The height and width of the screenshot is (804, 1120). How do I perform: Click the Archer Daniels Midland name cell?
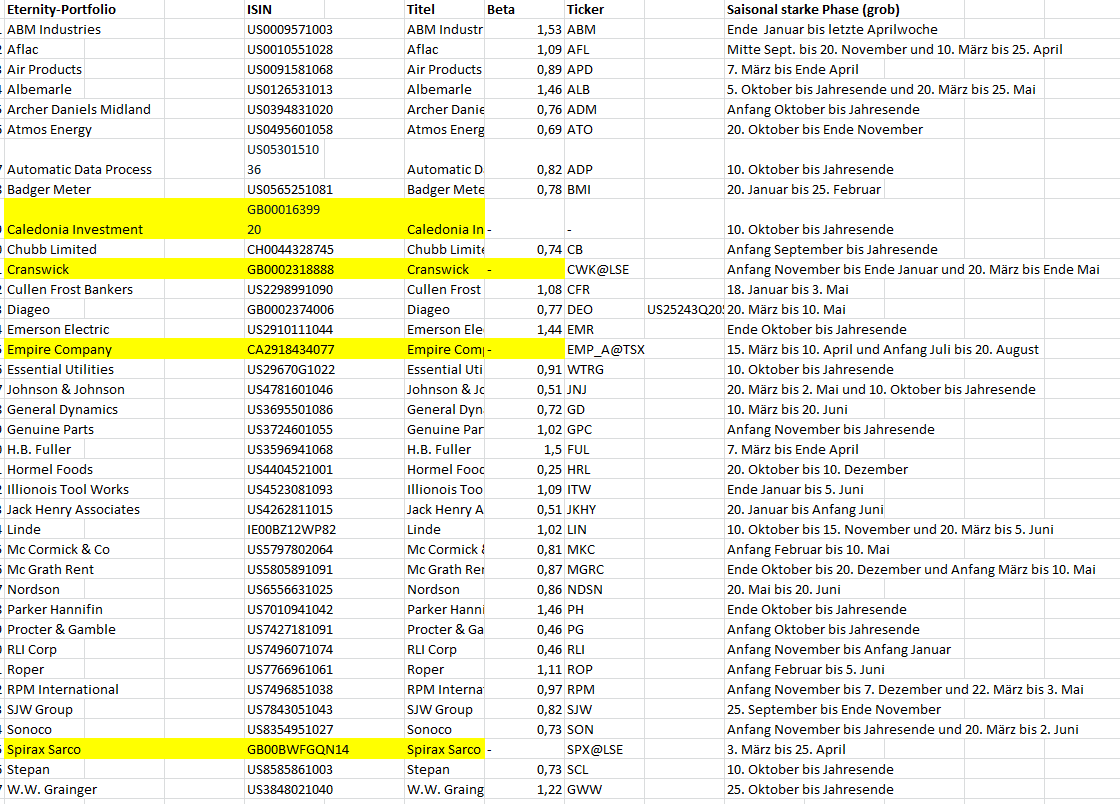(x=79, y=109)
